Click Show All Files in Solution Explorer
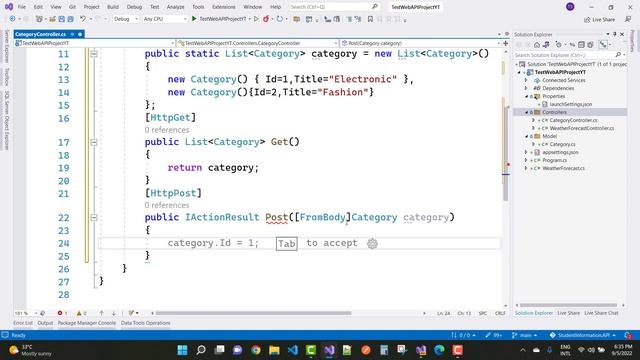640x360 pixels. click(x=590, y=44)
